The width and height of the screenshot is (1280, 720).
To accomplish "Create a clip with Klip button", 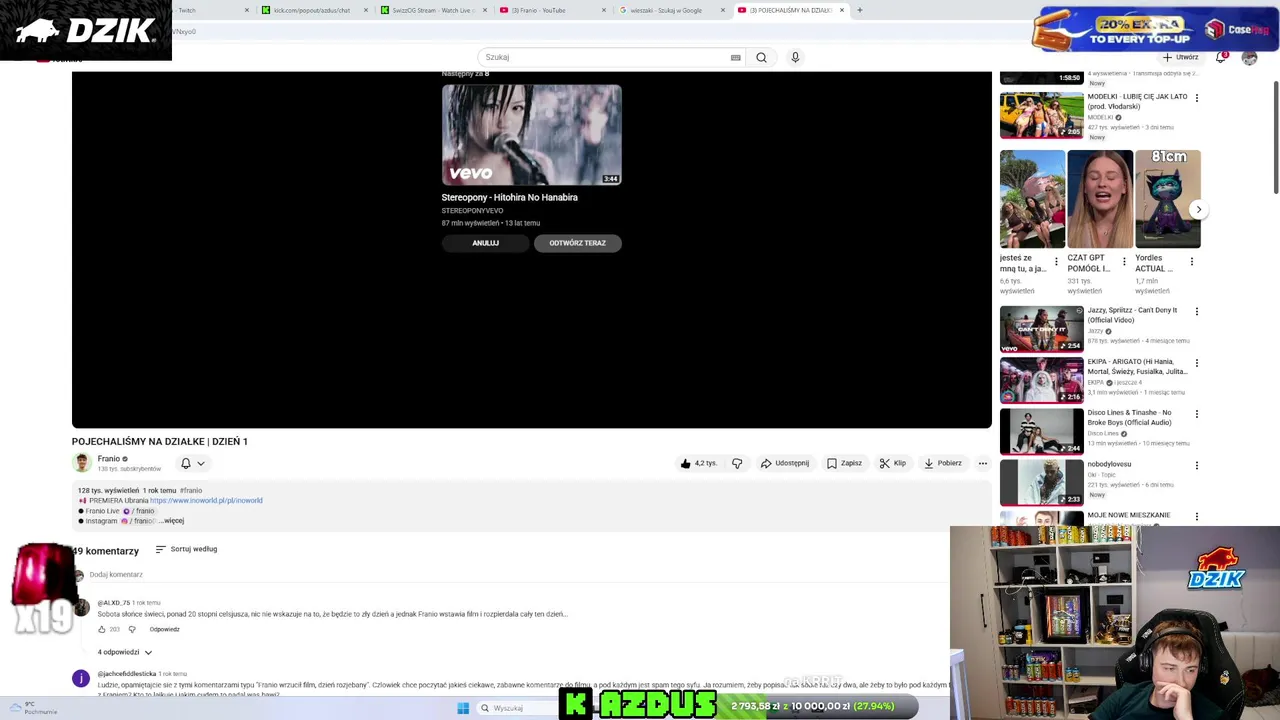I will 893,463.
